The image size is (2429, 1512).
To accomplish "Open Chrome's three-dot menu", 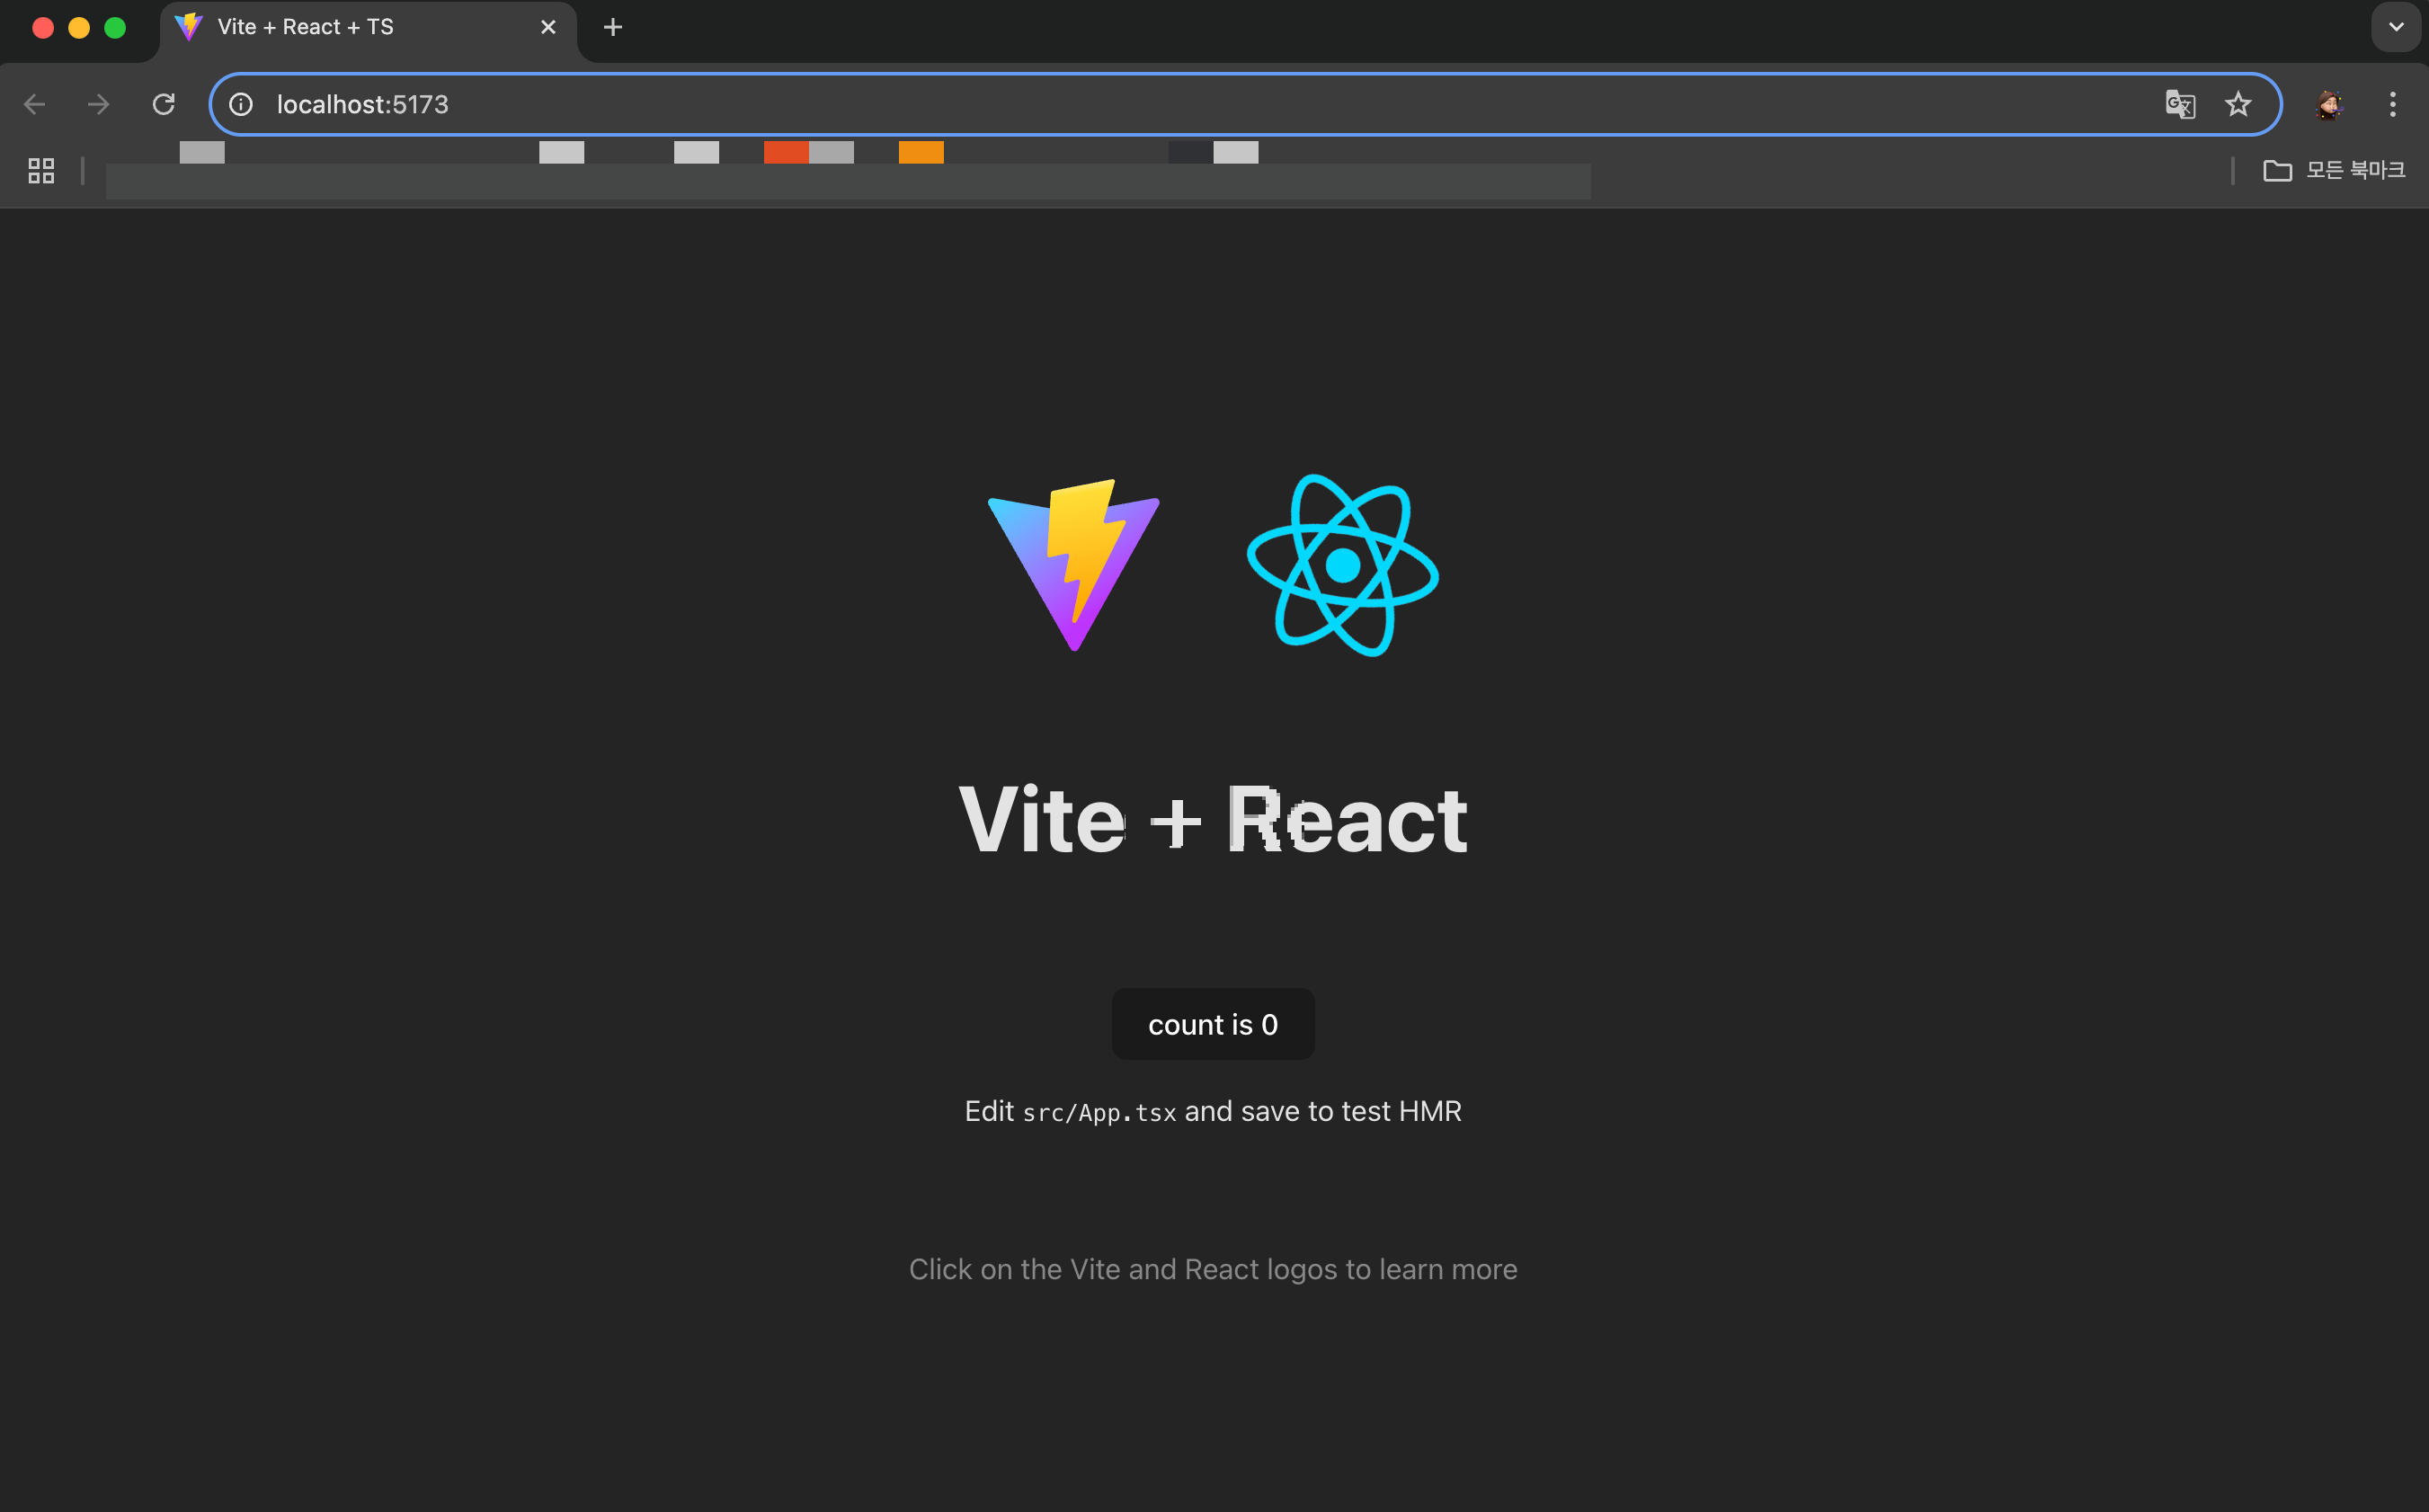I will click(x=2392, y=104).
